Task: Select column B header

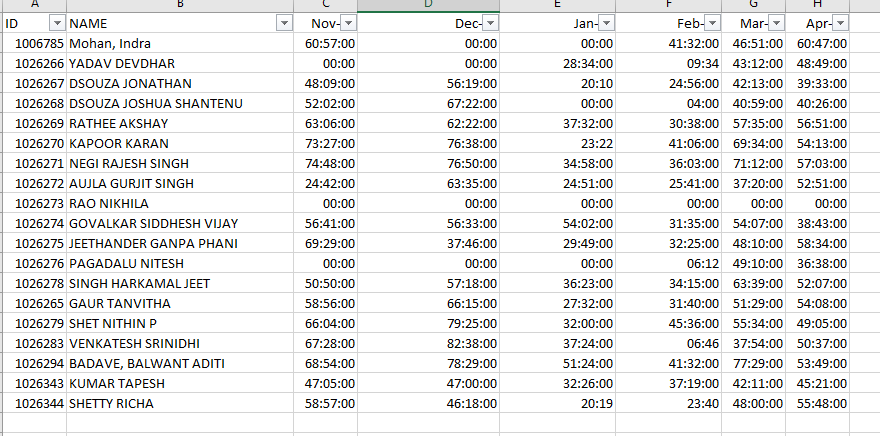Action: [180, 5]
